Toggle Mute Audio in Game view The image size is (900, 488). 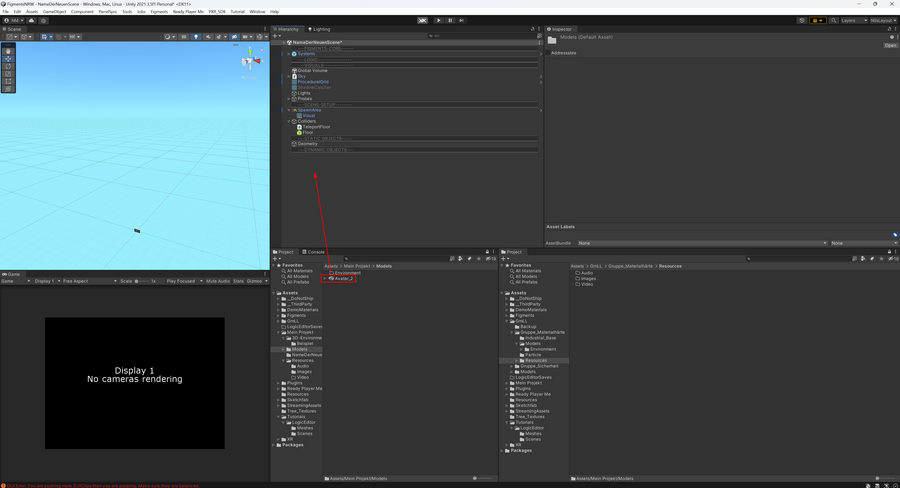218,281
